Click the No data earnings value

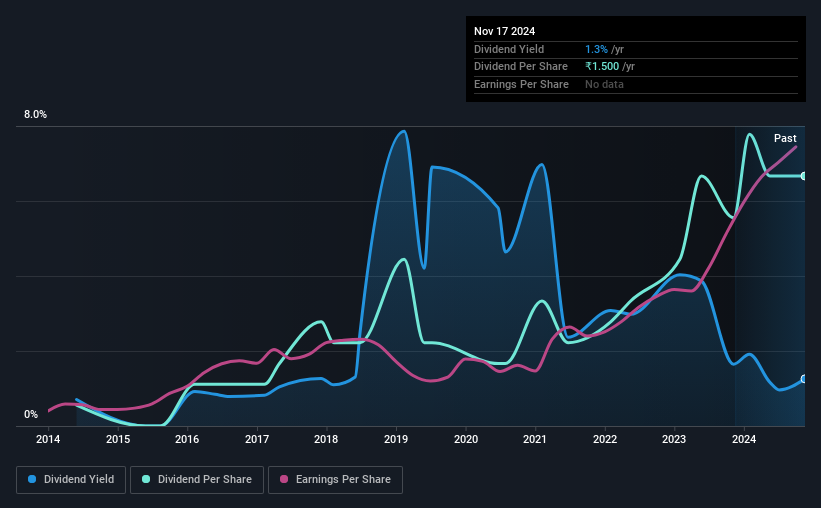pyautogui.click(x=604, y=84)
